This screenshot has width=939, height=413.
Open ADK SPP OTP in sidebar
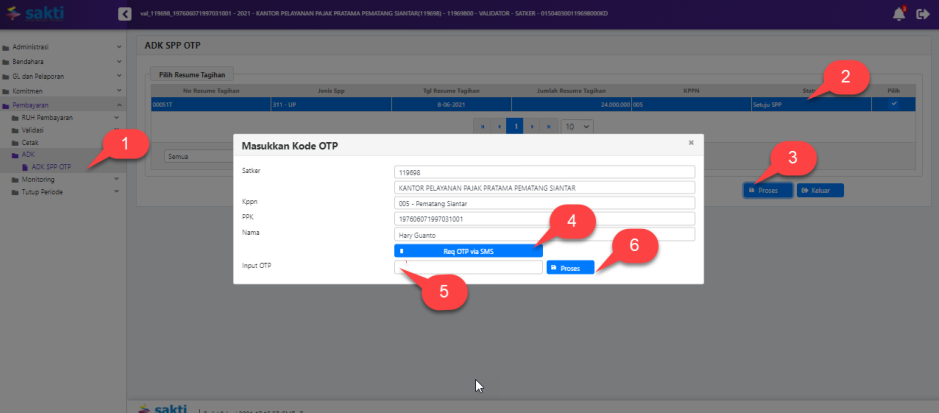tap(52, 167)
